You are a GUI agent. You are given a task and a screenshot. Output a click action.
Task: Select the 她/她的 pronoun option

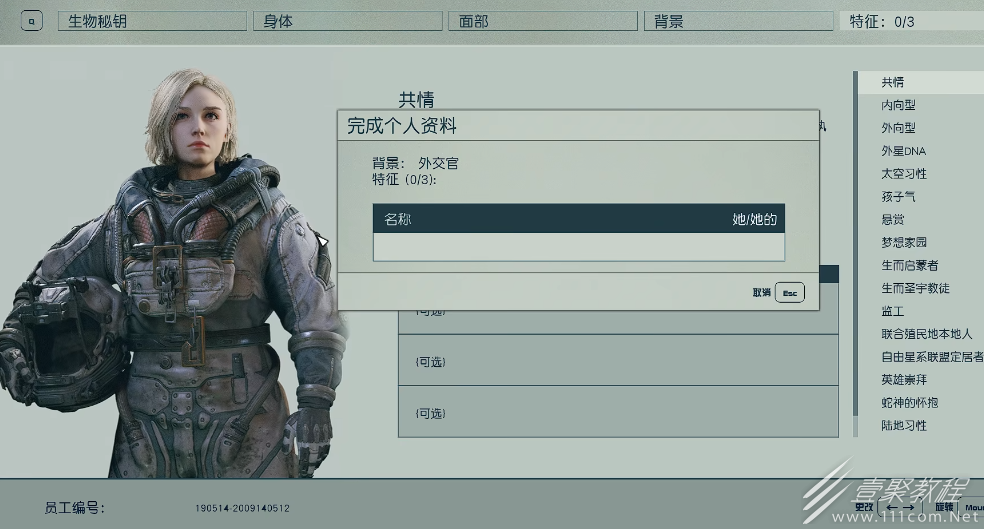click(754, 219)
